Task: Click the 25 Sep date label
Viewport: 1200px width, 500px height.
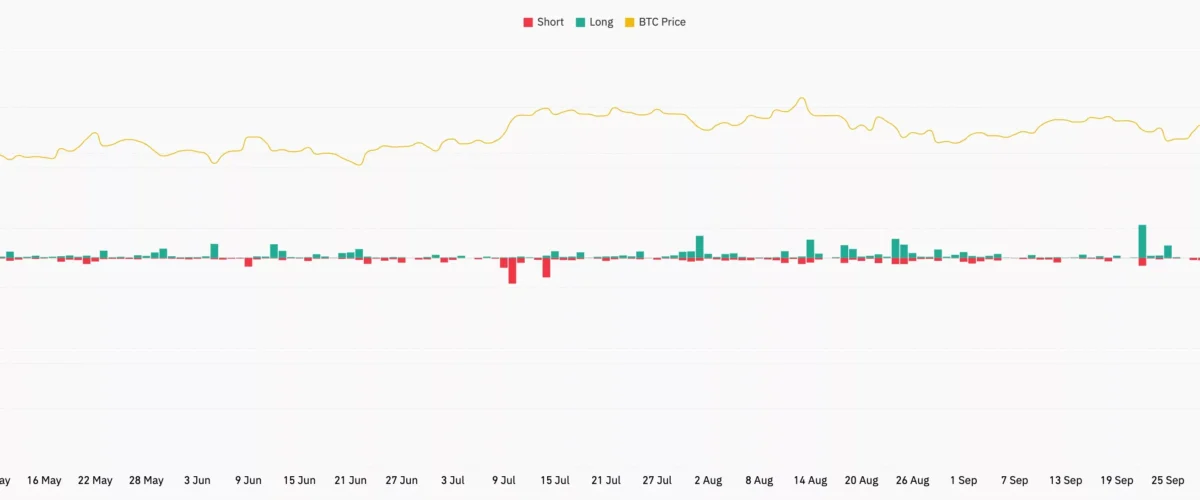Action: 1168,480
